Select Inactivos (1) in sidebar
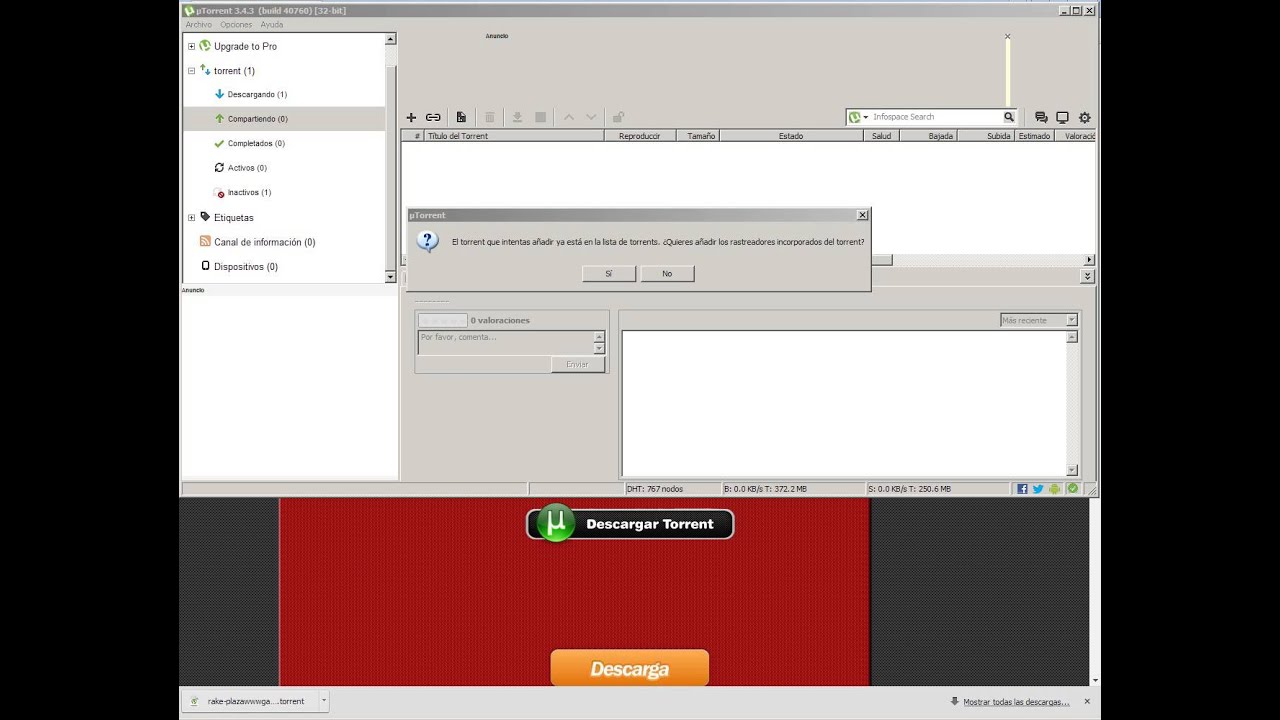Viewport: 1280px width, 720px height. (249, 192)
